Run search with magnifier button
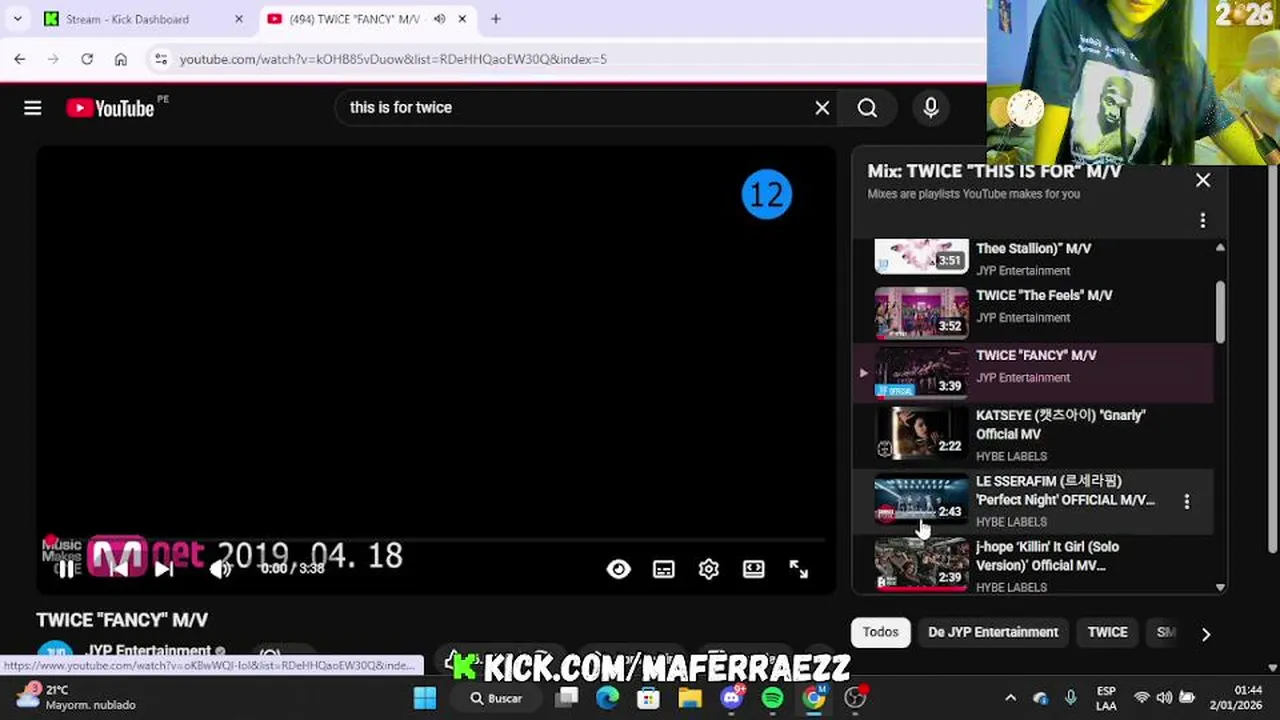The height and width of the screenshot is (720, 1280). [x=867, y=108]
